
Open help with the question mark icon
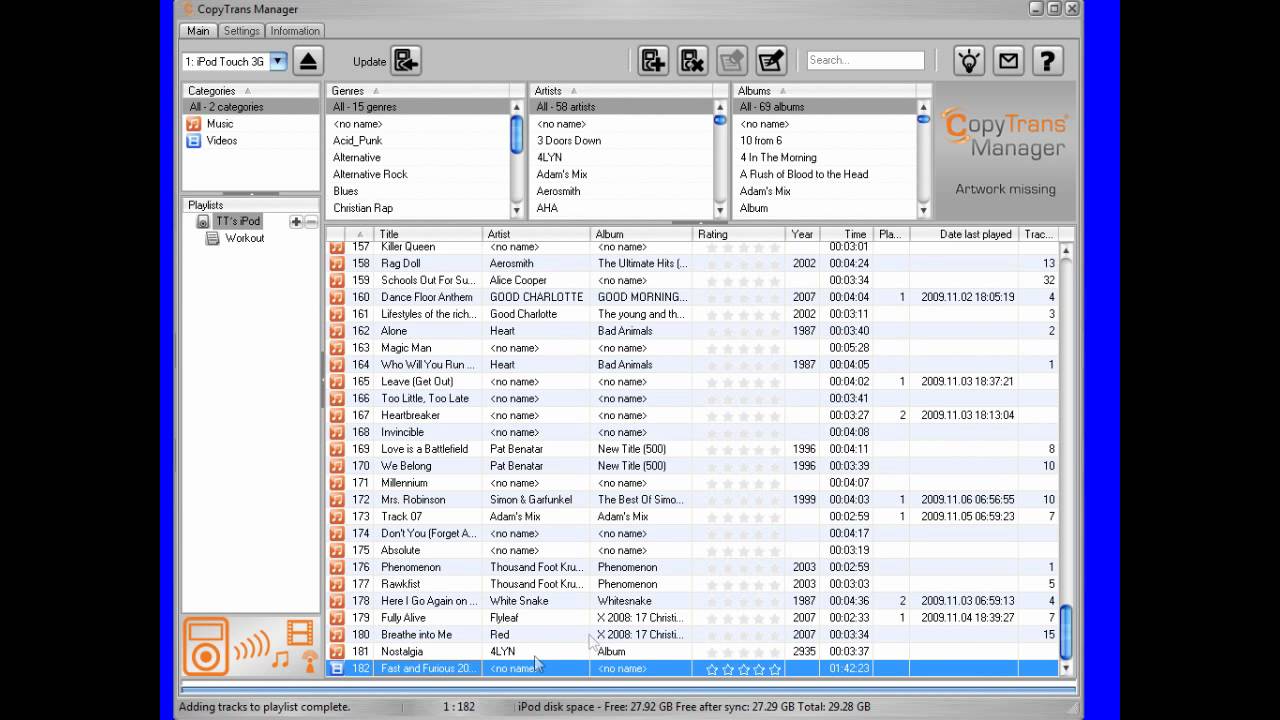(x=1047, y=61)
